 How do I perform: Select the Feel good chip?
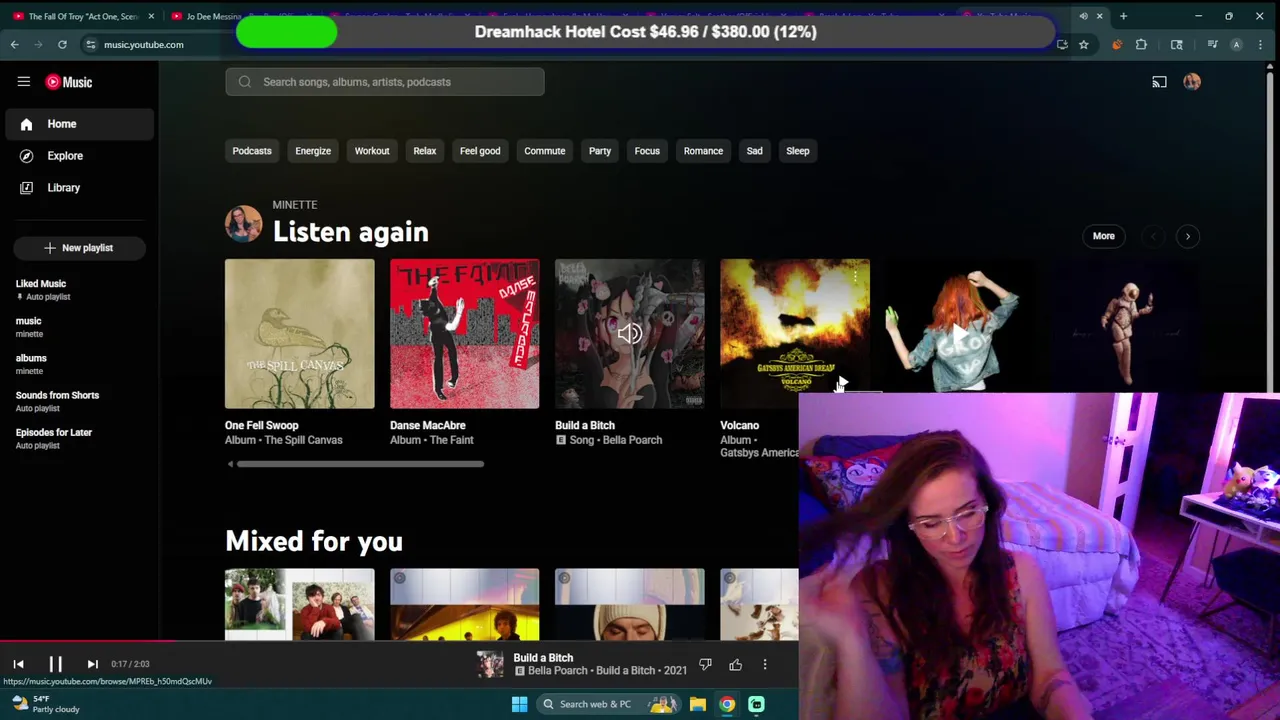480,151
